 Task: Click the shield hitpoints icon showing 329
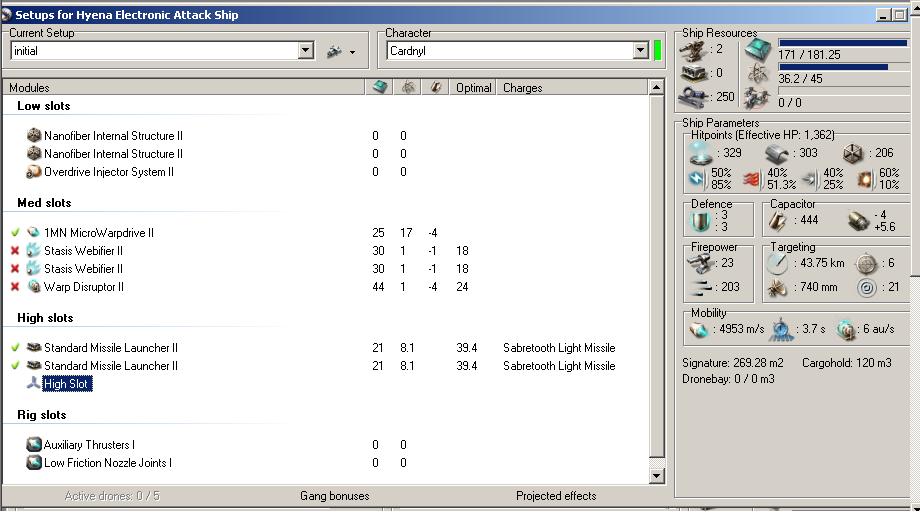click(x=701, y=154)
